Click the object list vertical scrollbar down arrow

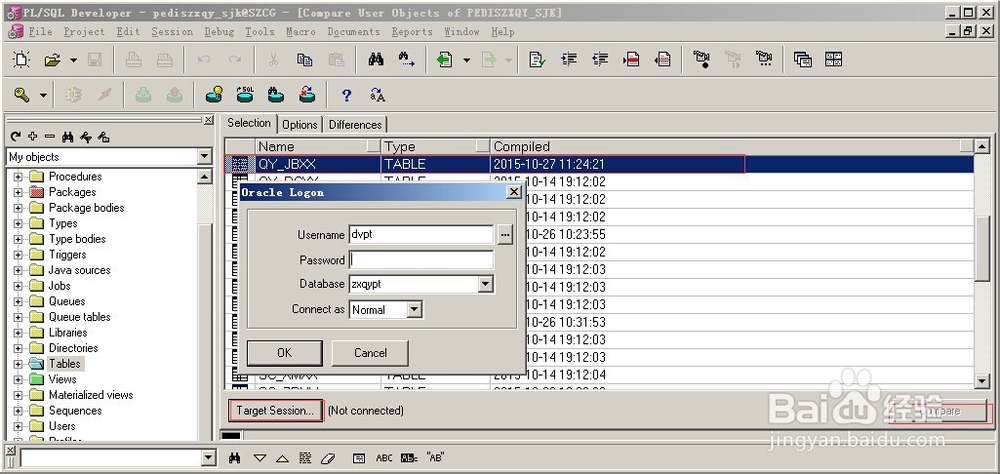pyautogui.click(x=983, y=381)
